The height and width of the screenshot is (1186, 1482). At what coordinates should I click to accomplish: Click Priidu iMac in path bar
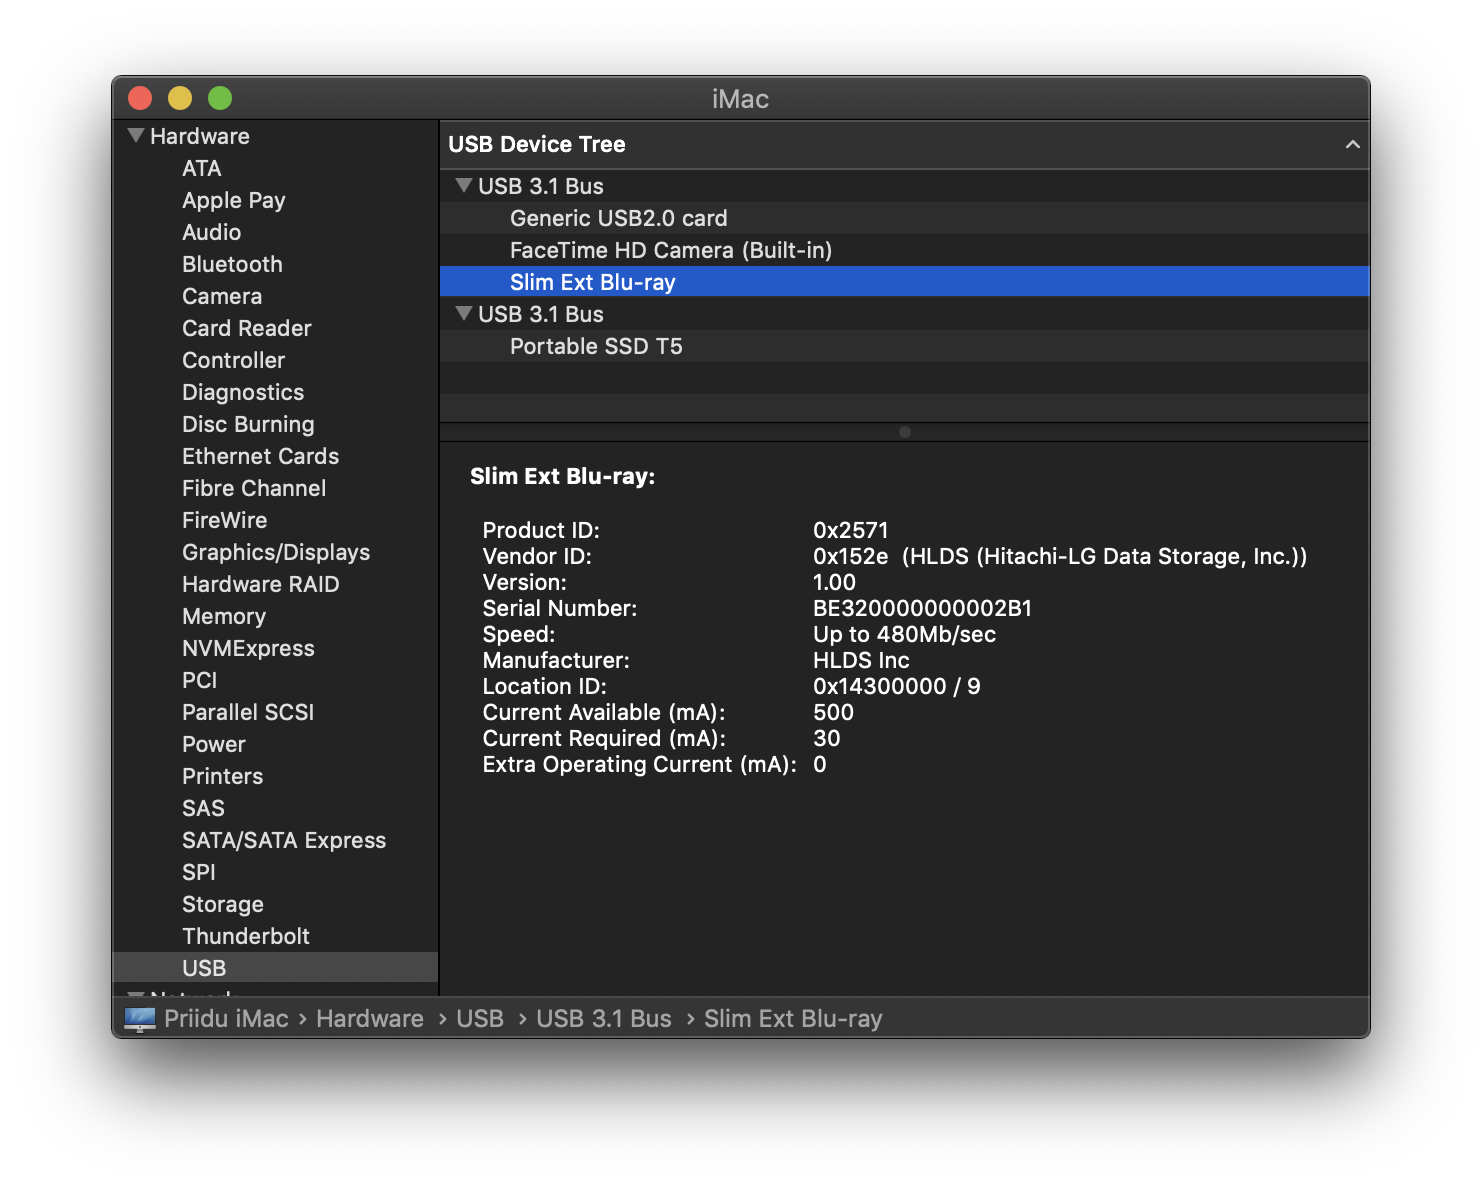point(226,1019)
